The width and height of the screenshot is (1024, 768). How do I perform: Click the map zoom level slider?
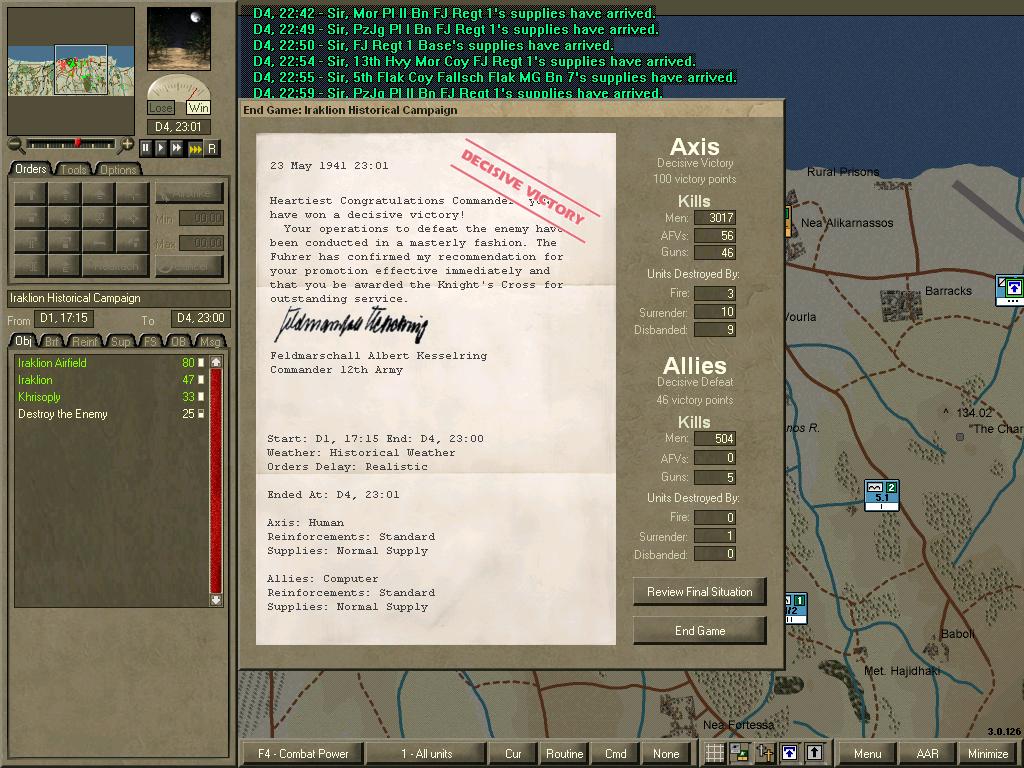tap(71, 144)
